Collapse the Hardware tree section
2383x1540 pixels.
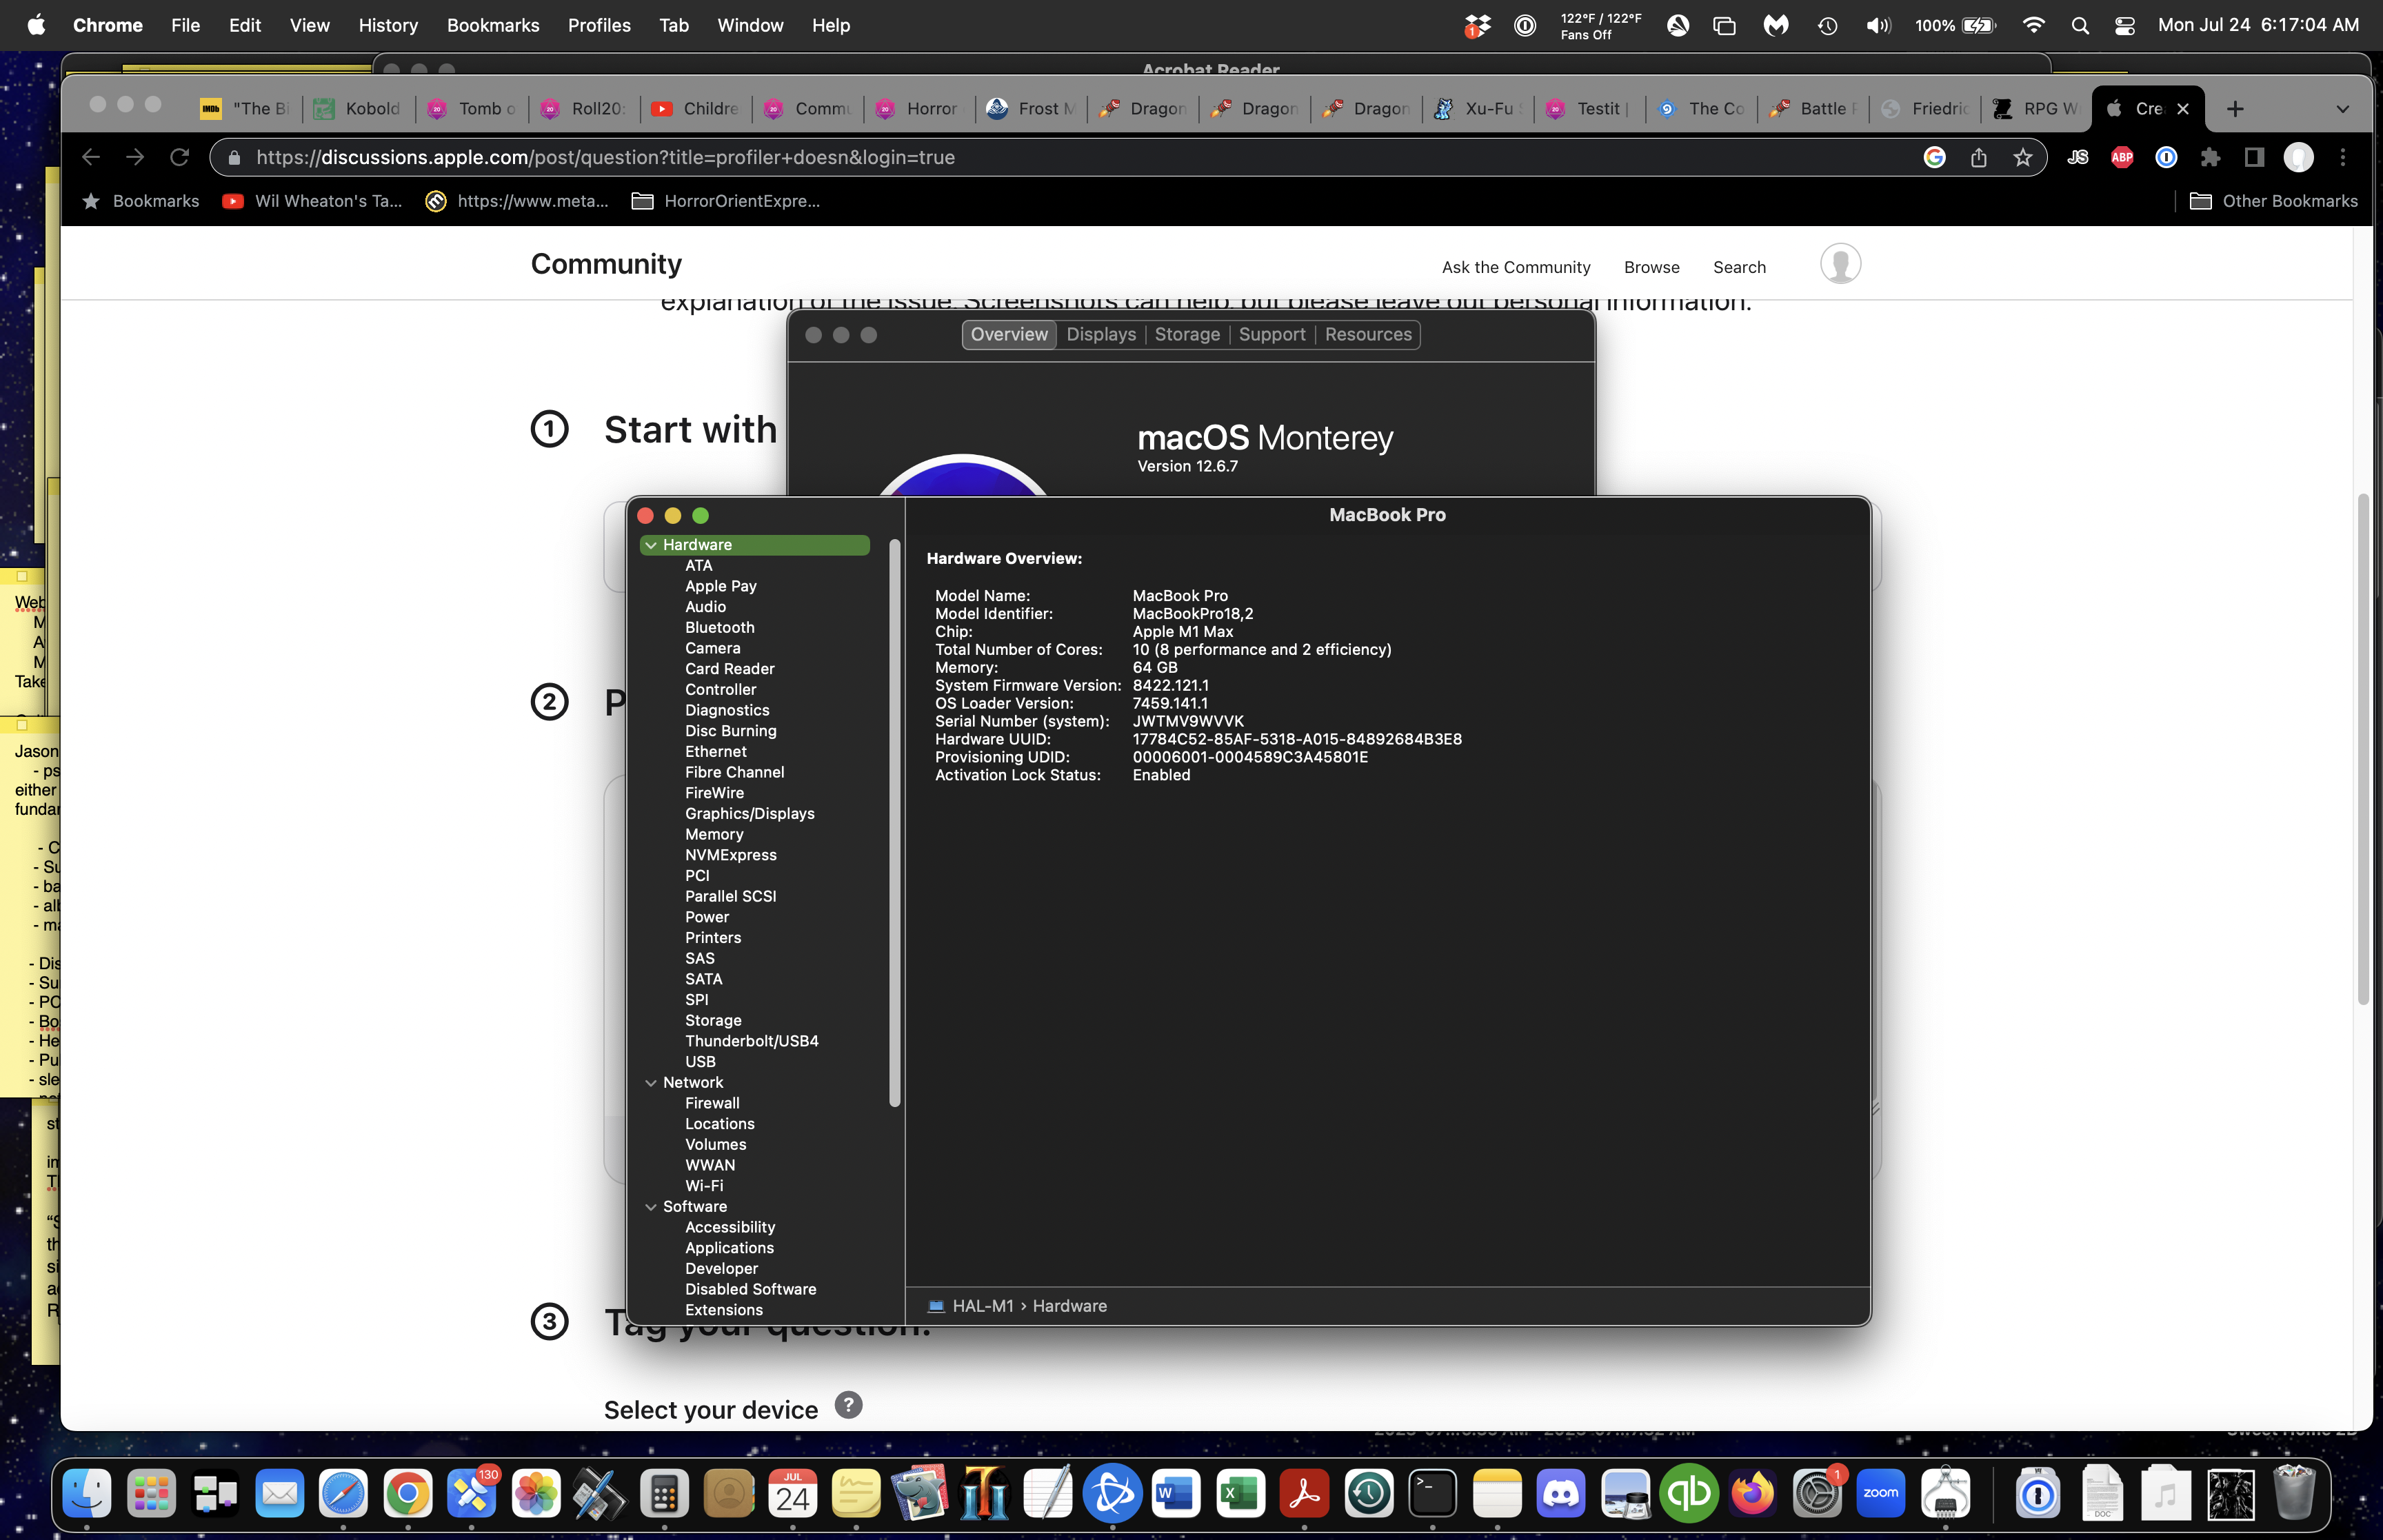pos(651,545)
